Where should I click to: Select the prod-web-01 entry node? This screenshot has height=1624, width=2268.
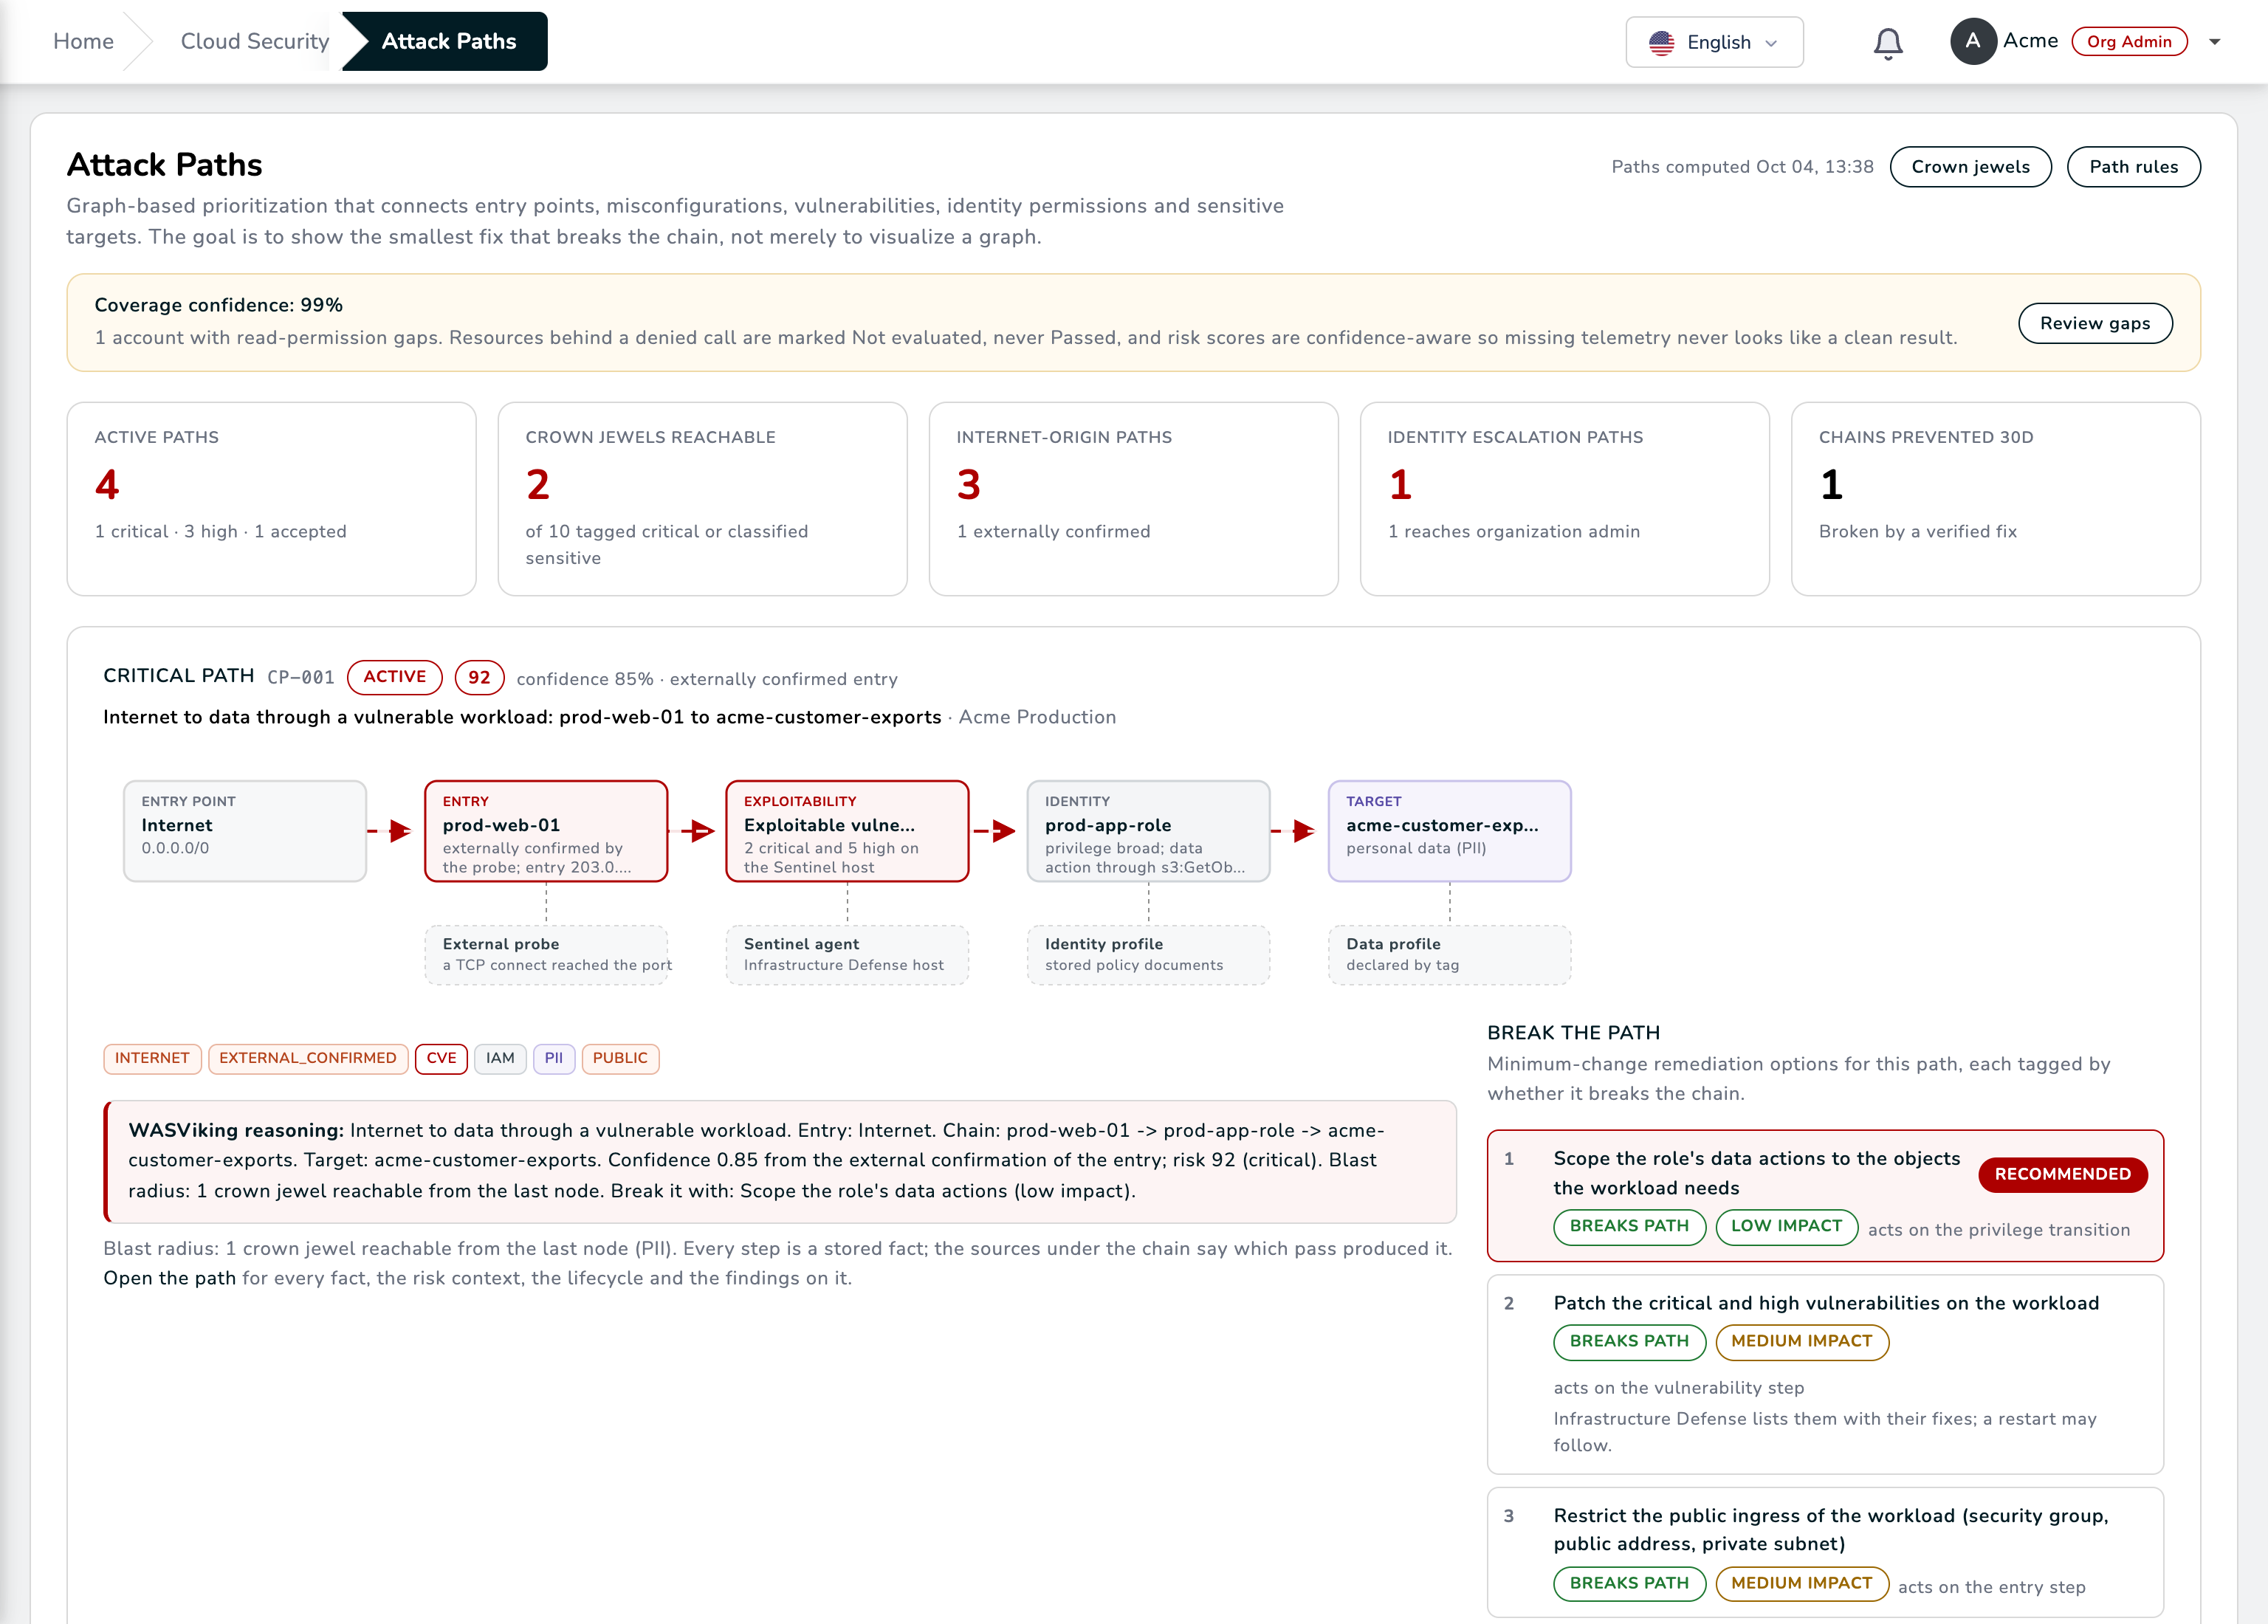pos(546,831)
